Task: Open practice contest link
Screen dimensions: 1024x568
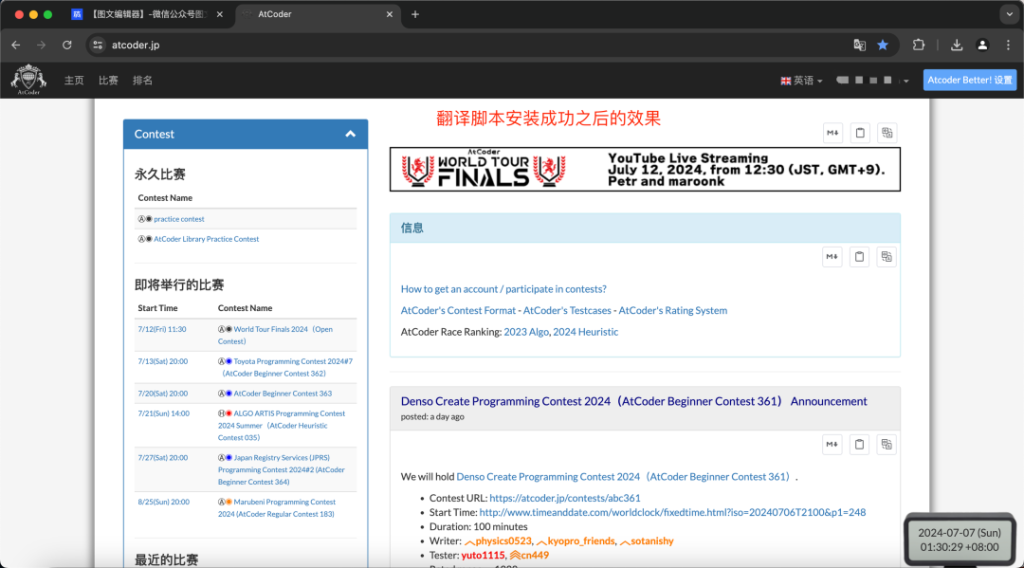Action: (x=179, y=219)
